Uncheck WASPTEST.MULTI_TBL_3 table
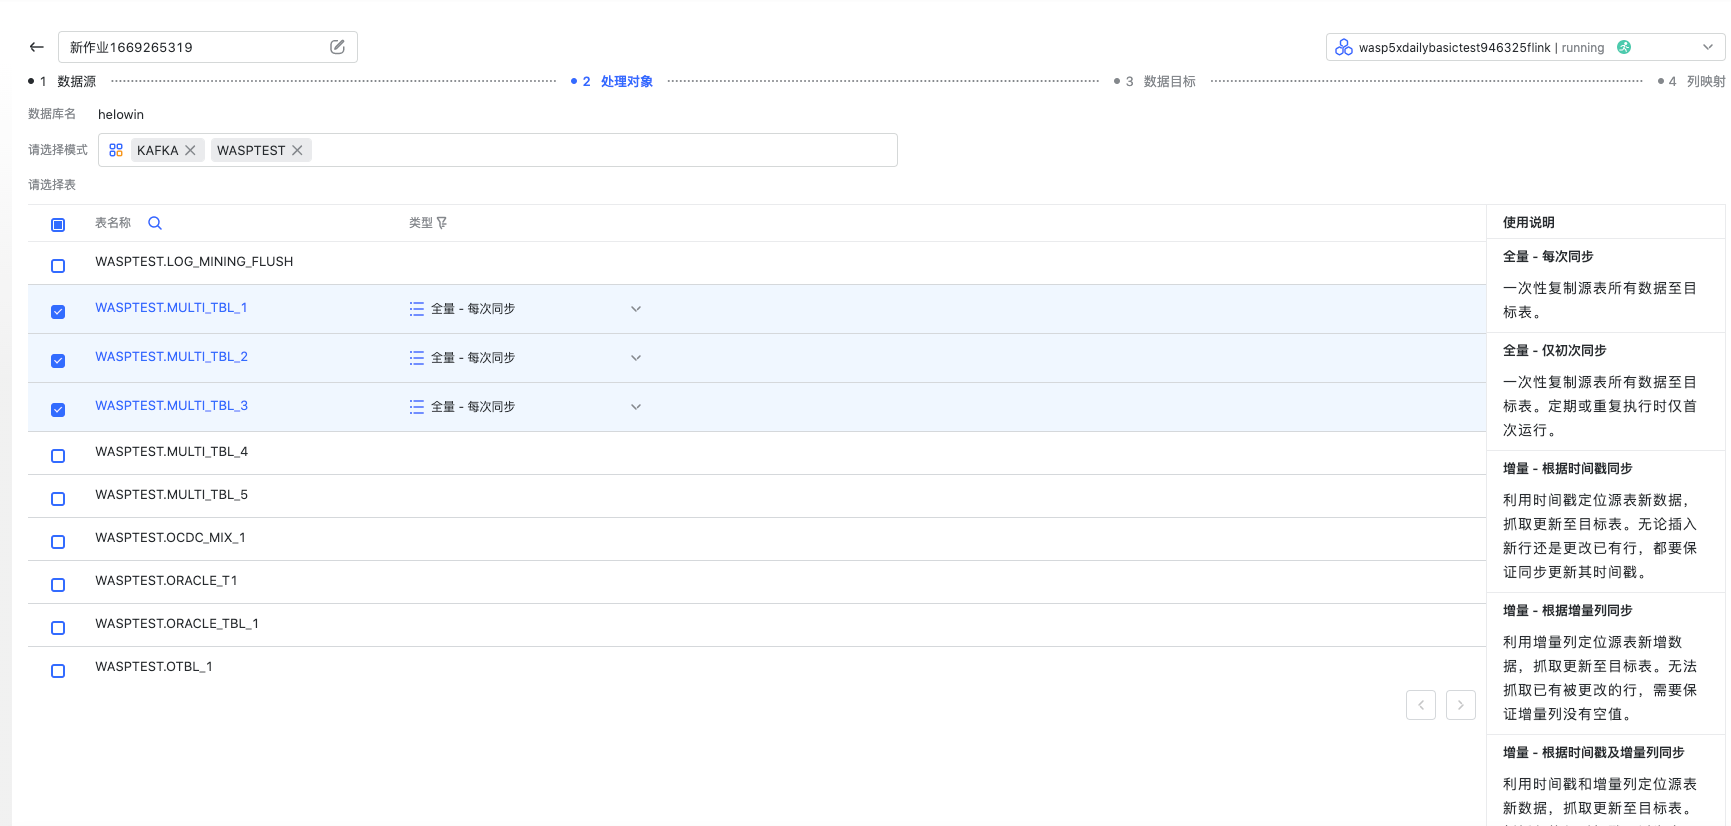 coord(58,410)
